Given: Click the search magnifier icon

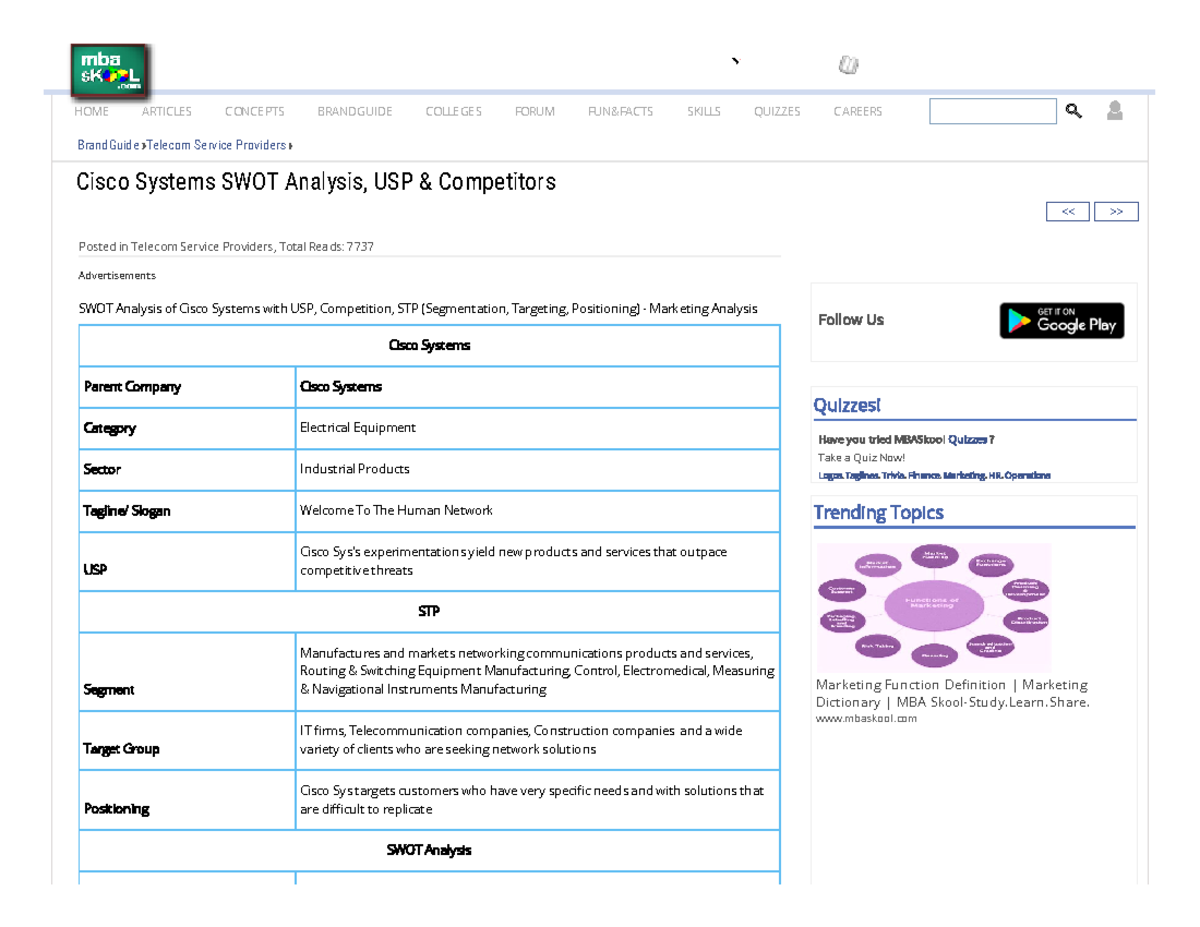Looking at the screenshot, I should click(1074, 110).
